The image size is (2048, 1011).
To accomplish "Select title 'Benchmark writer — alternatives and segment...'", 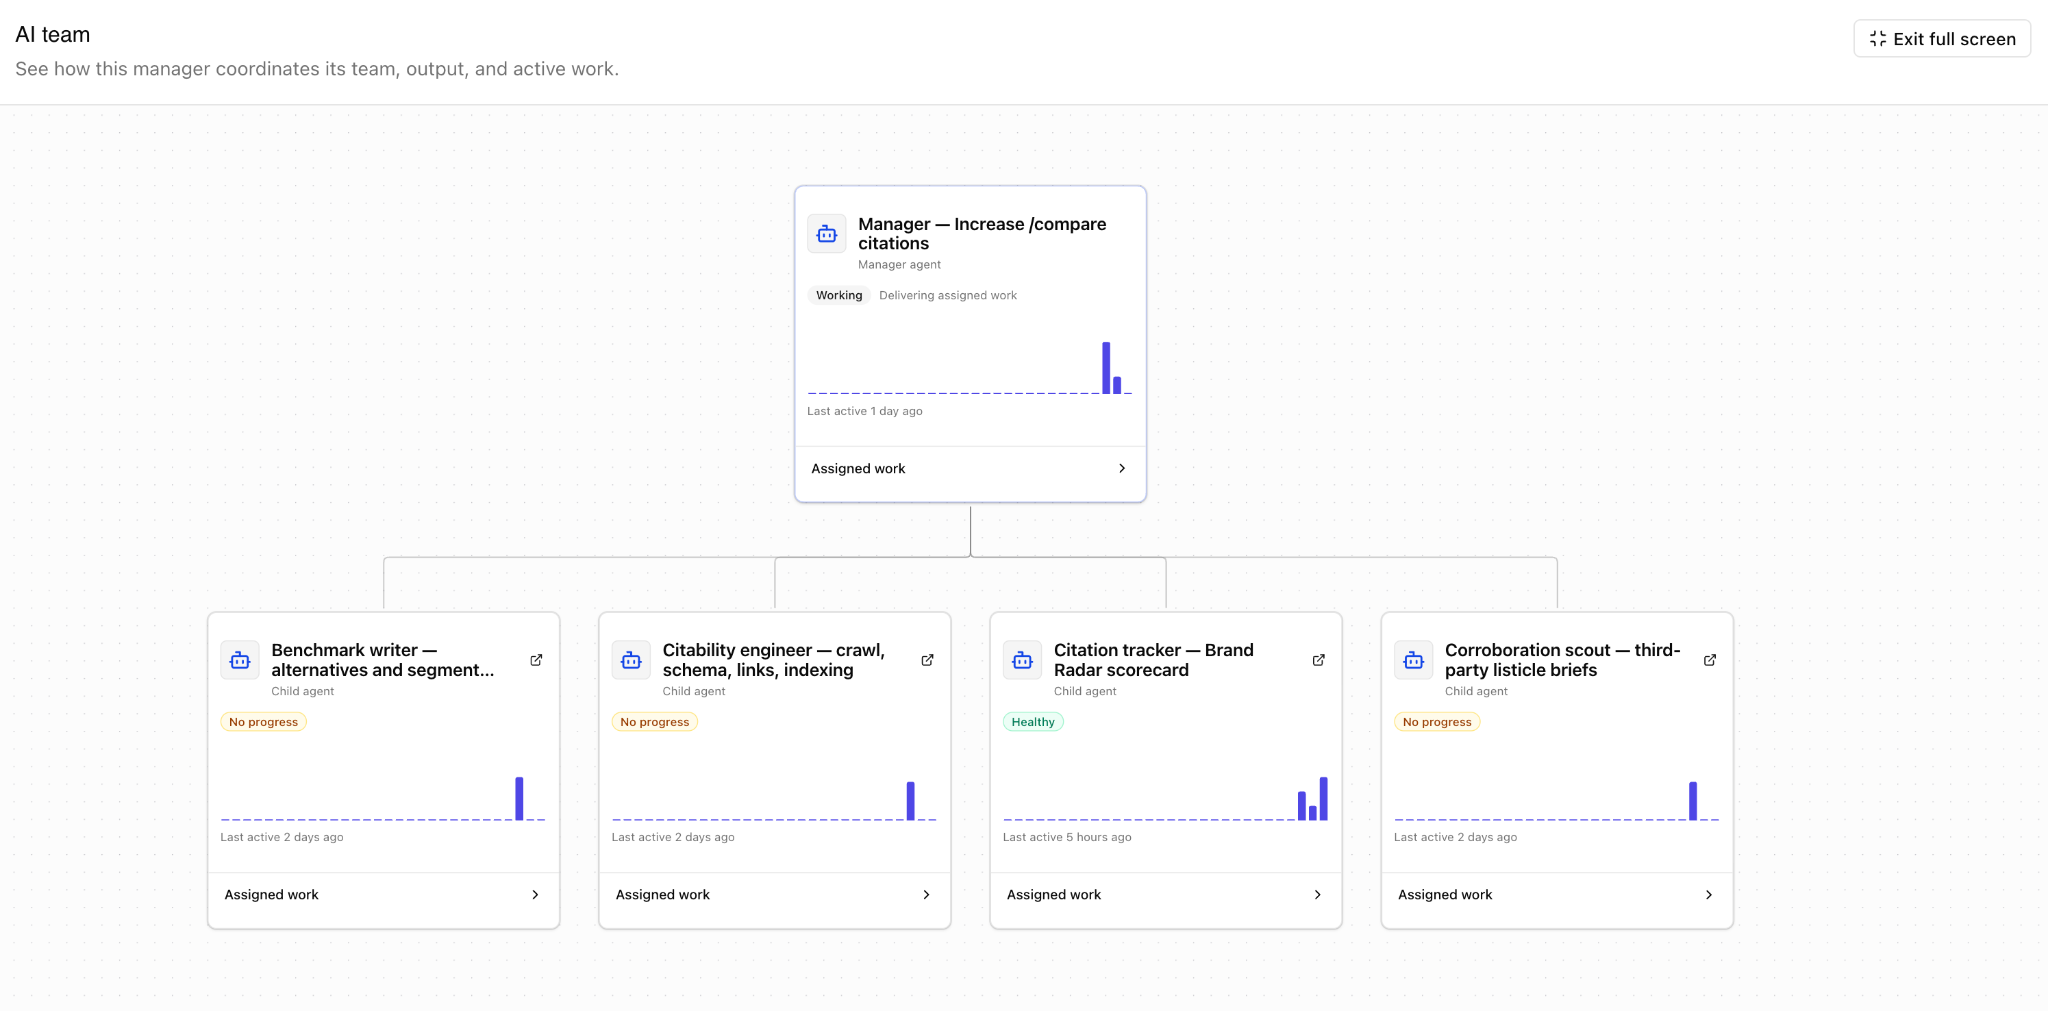I will tap(383, 660).
